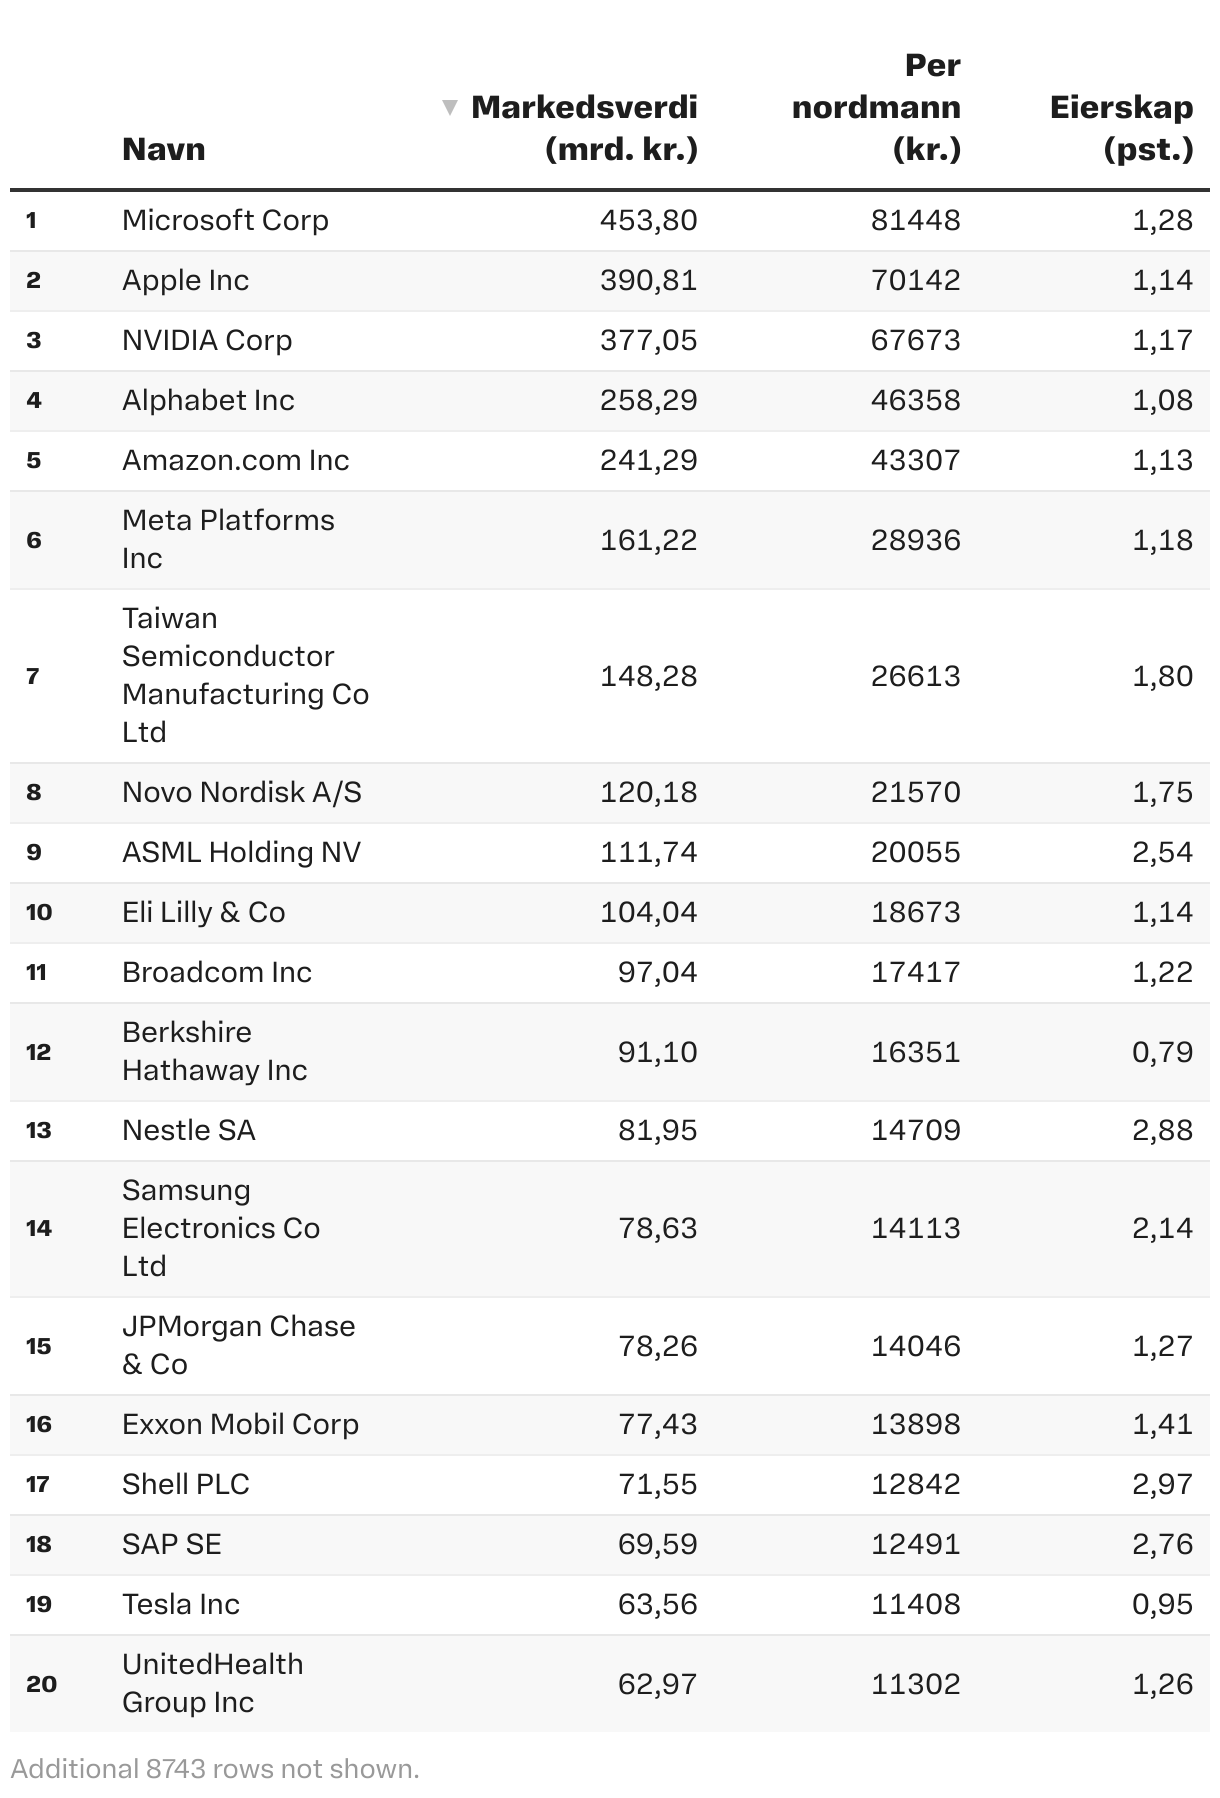This screenshot has height=1798, width=1220.
Task: Click Alphabet Inc company name
Action: [x=208, y=400]
